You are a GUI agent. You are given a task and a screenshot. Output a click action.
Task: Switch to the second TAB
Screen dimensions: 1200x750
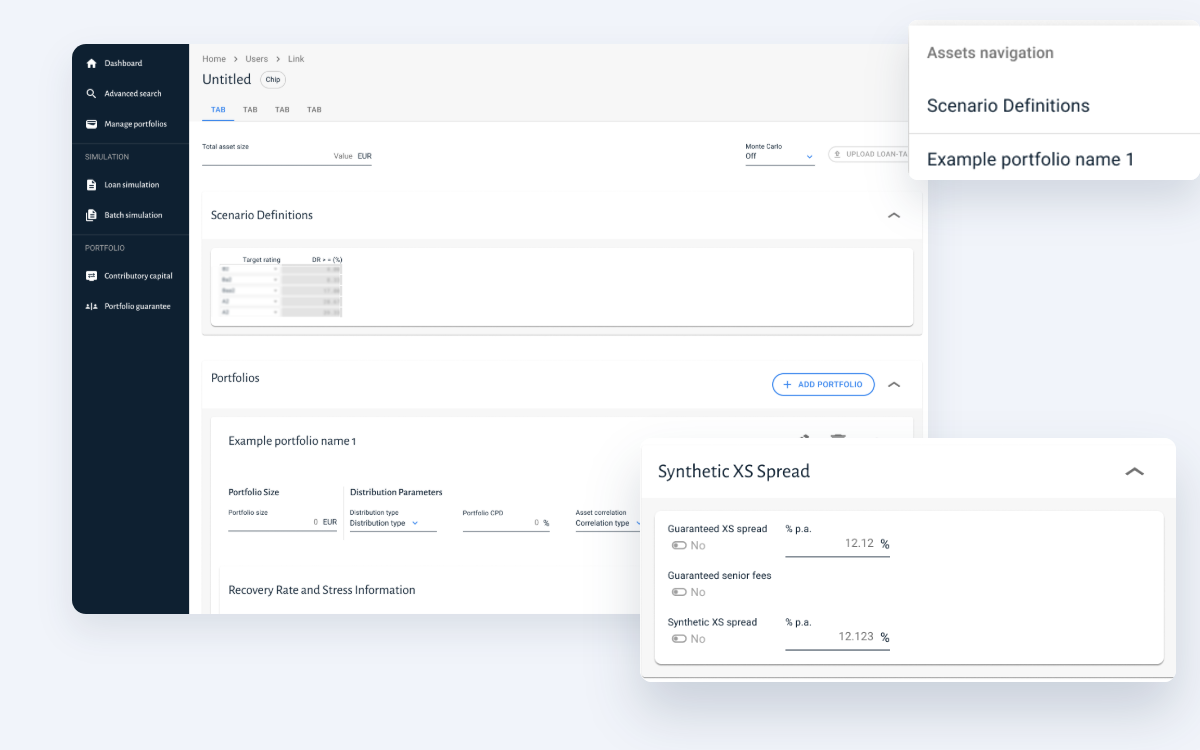(x=250, y=110)
